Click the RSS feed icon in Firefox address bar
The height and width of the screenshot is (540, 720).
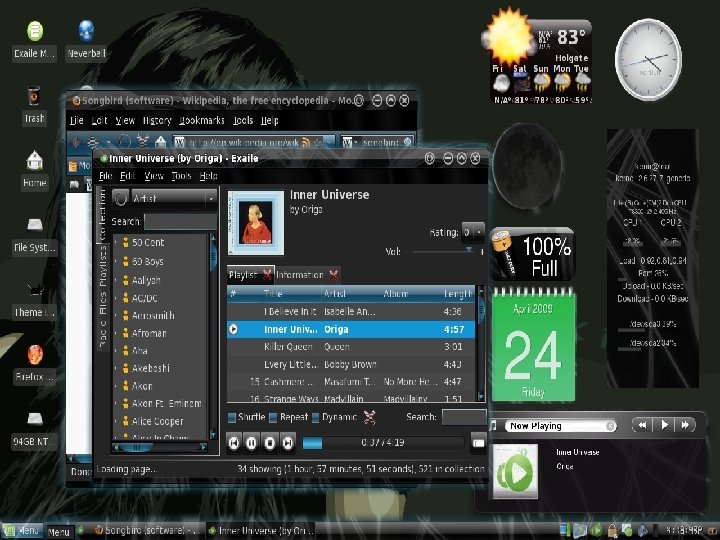tap(306, 142)
